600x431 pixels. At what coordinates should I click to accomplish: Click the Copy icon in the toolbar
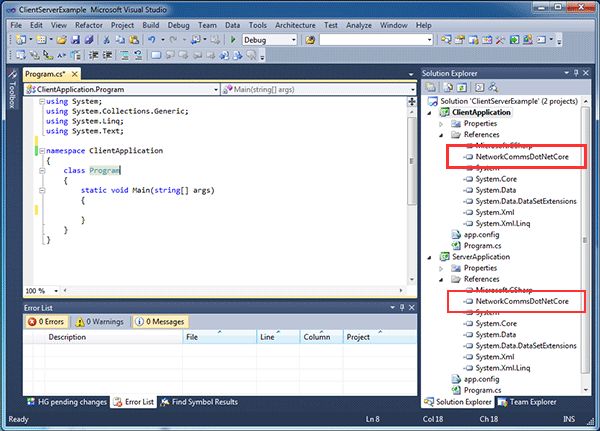click(120, 40)
